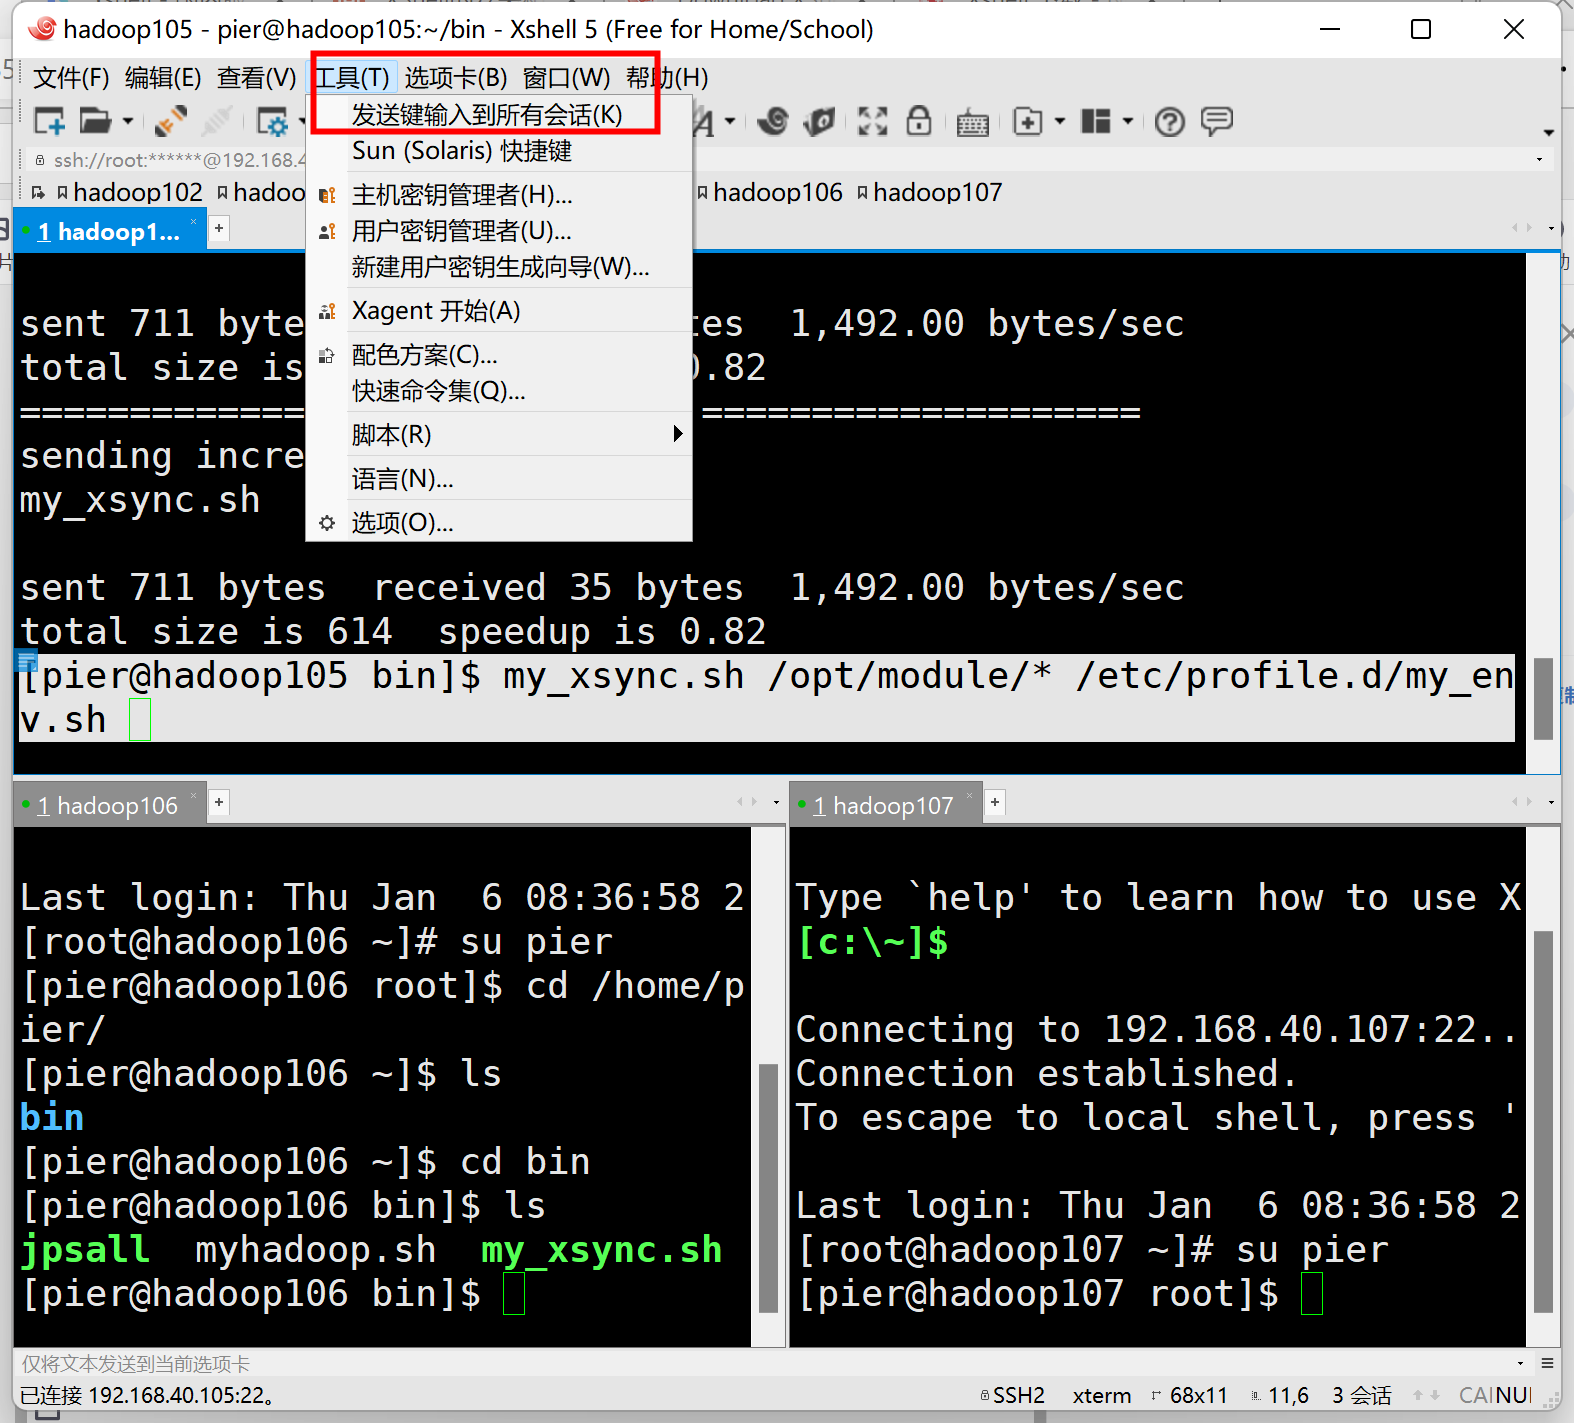The image size is (1574, 1423).
Task: Click the new tab plus-page icon
Action: click(x=1028, y=122)
